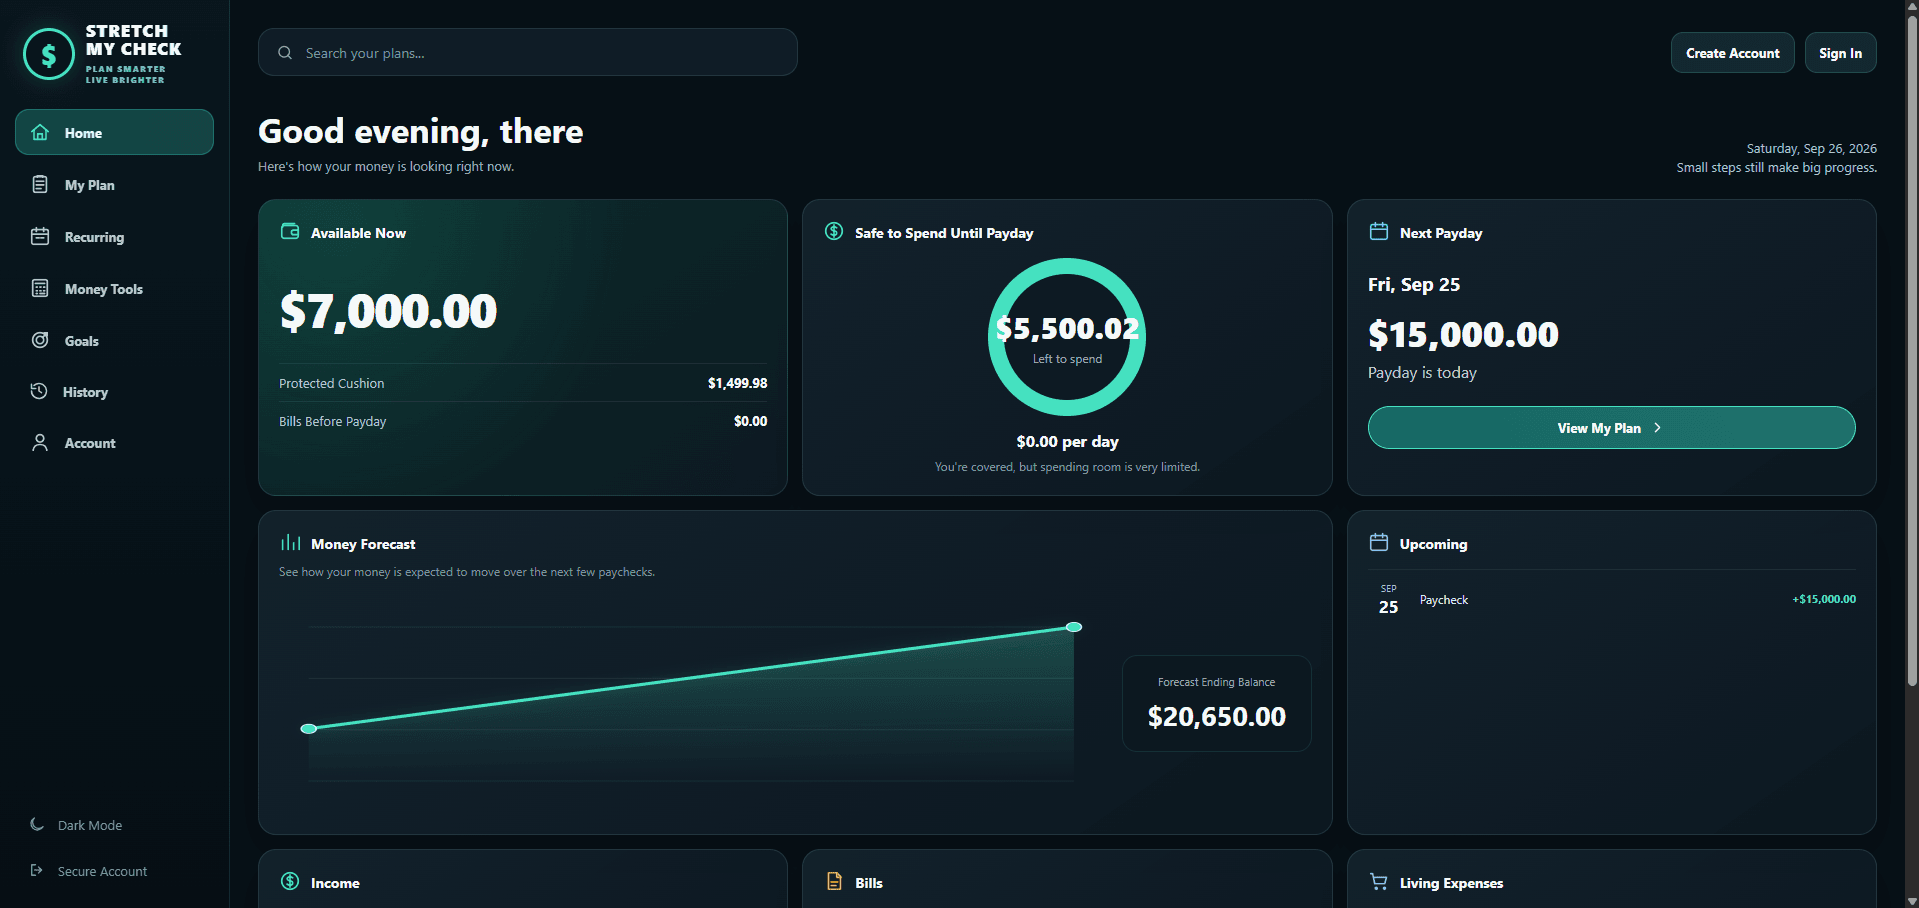
Task: Click the Recurring calendar icon
Action: coord(40,236)
